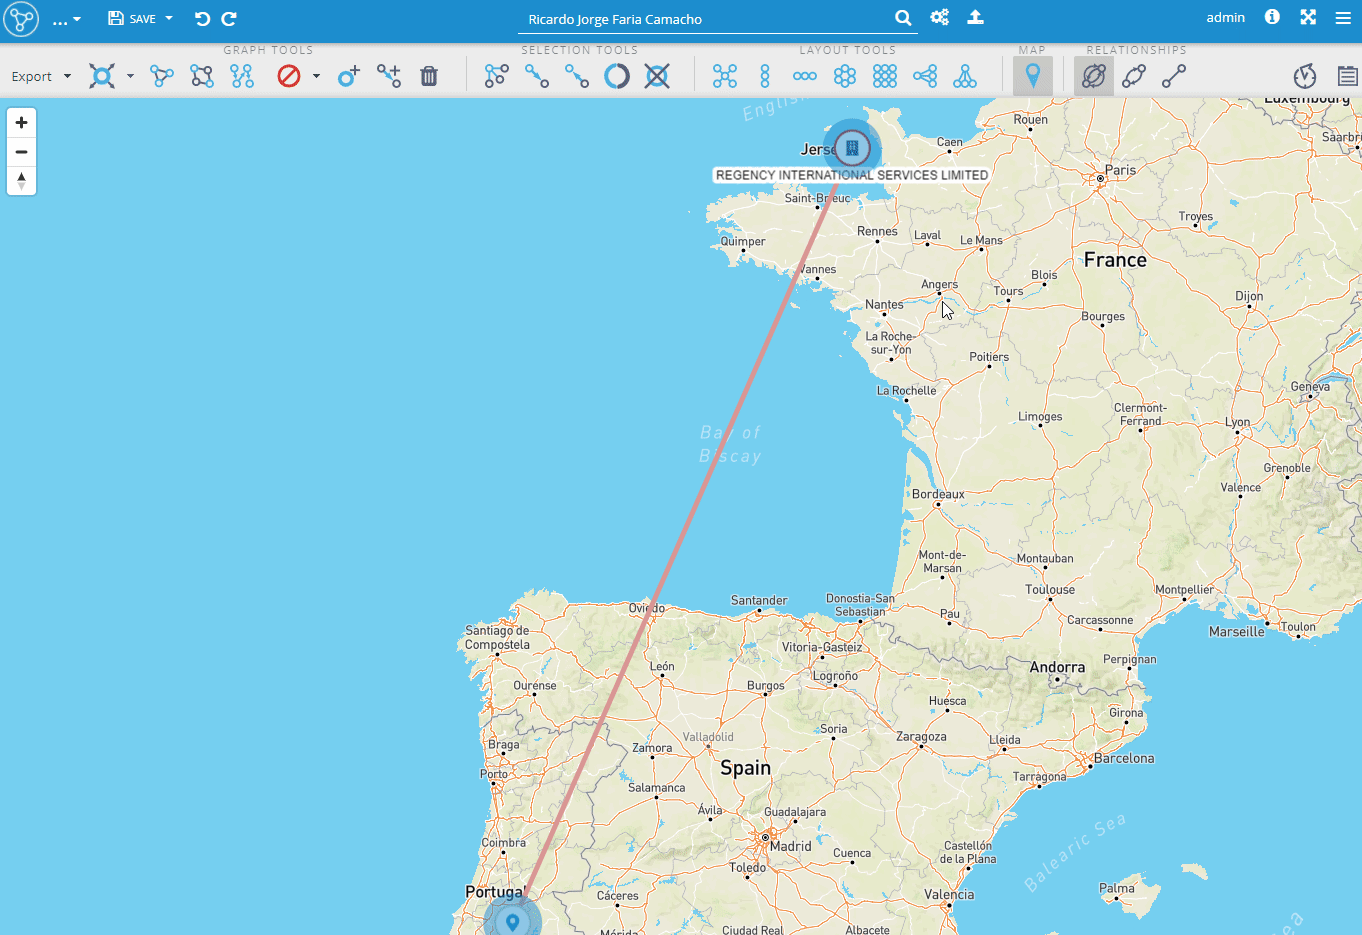This screenshot has width=1362, height=935.
Task: Toggle the Map view pin button
Action: click(1033, 76)
